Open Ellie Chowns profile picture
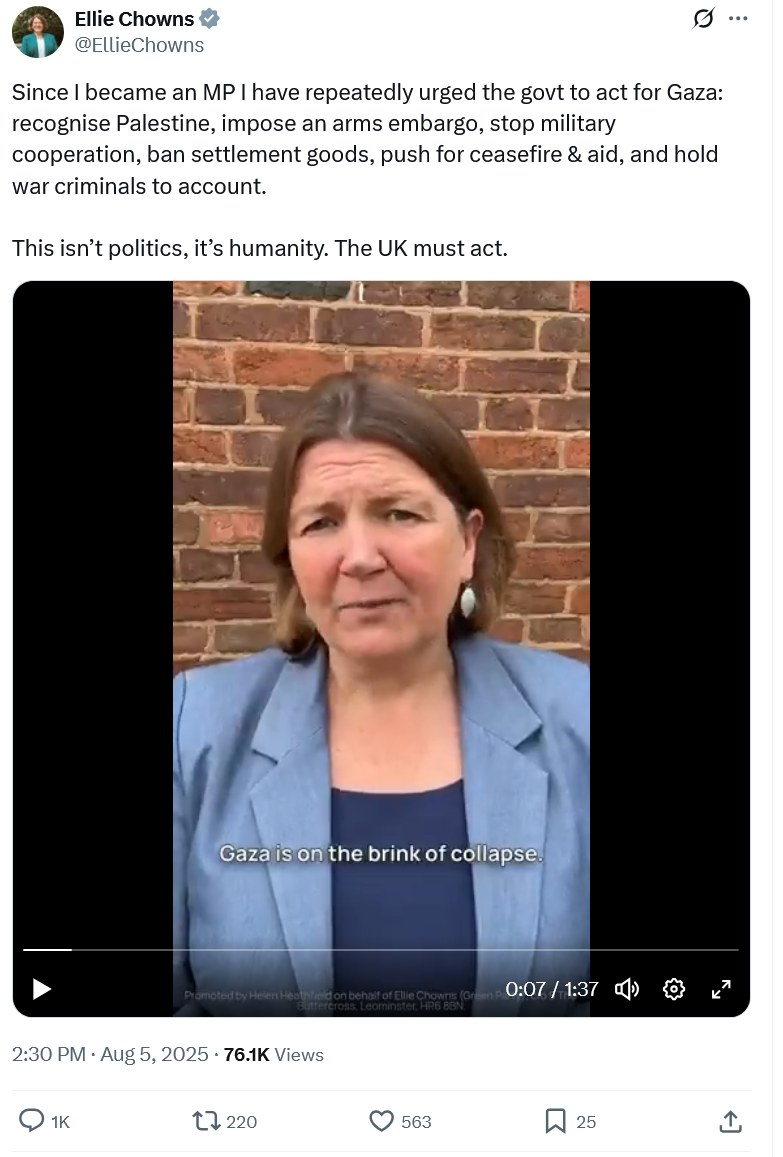Viewport: 783px width, 1157px height. coord(38,32)
